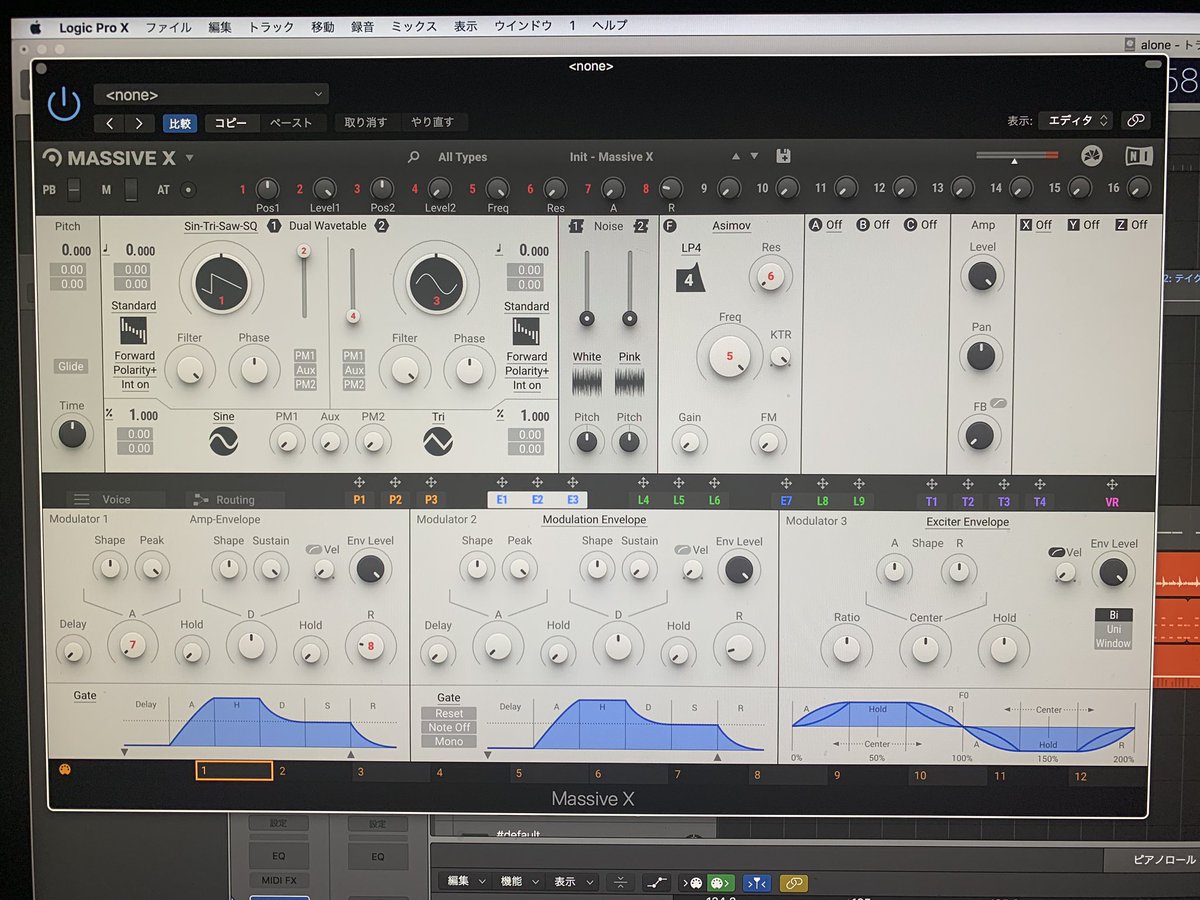1200x900 pixels.
Task: Adjust oscillator 2 level fader 4
Action: tap(352, 317)
